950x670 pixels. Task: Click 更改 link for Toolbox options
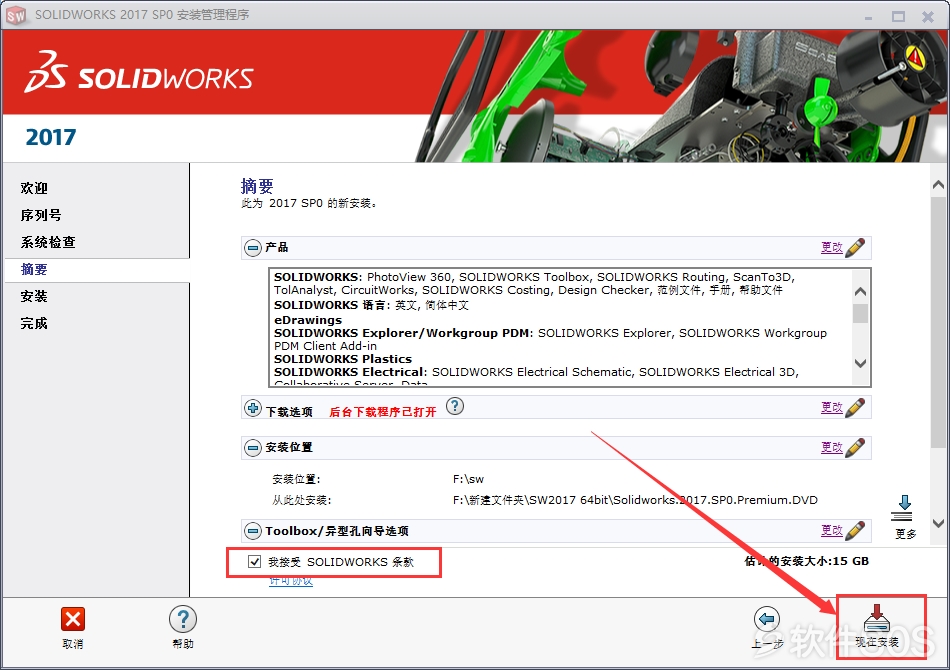tap(832, 530)
